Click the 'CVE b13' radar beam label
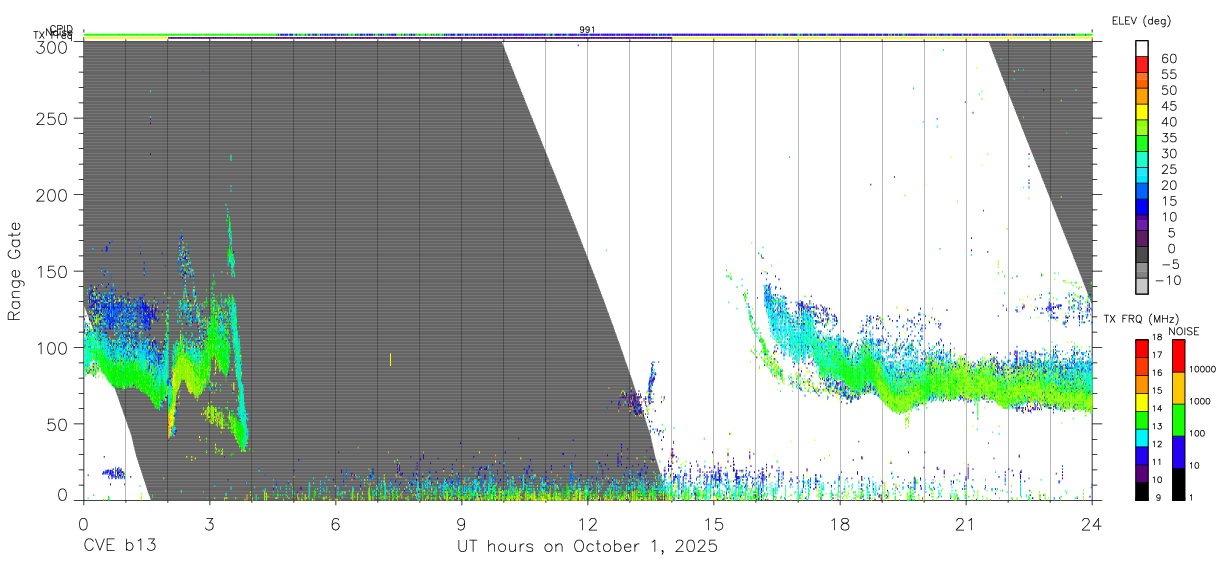This screenshot has height=567, width=1228. click(x=119, y=547)
